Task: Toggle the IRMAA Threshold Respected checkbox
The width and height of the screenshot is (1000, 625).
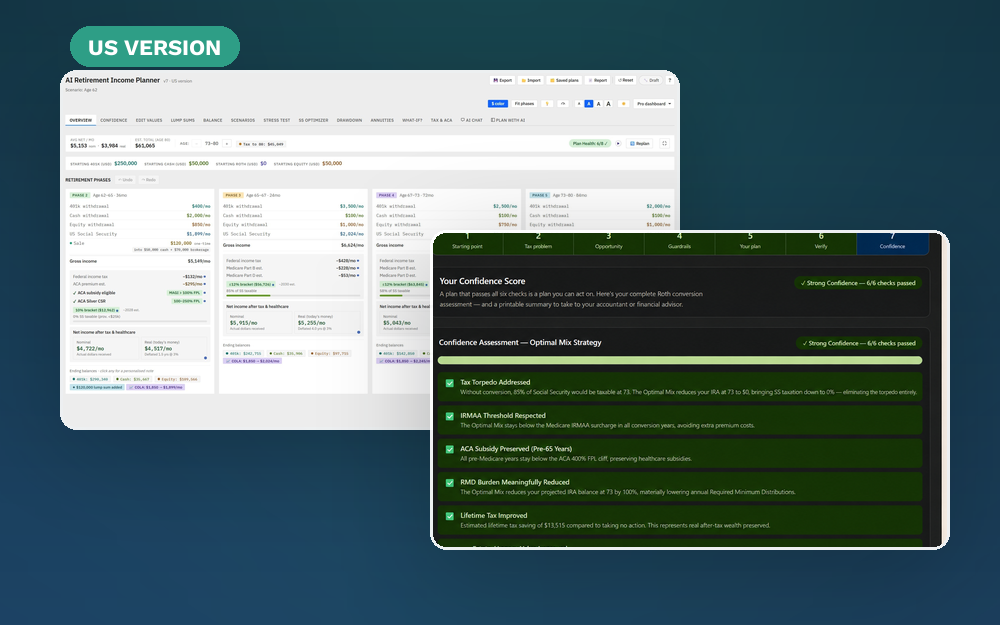Action: click(x=450, y=416)
